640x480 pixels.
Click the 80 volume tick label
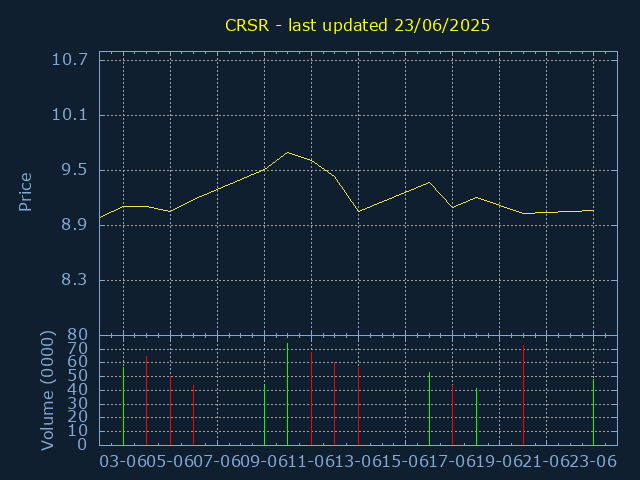pyautogui.click(x=78, y=335)
